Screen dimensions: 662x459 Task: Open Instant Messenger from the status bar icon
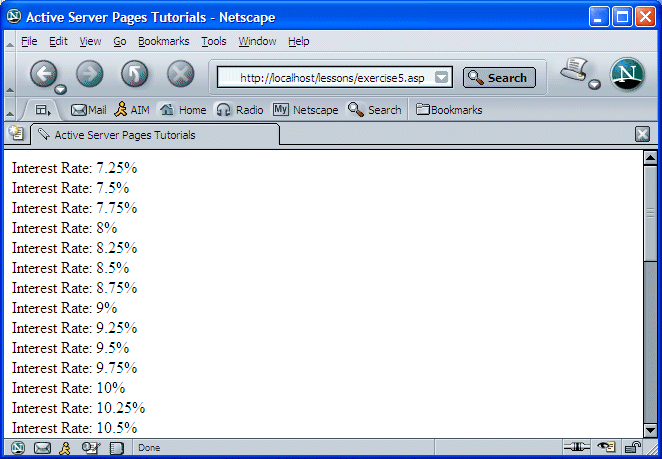tap(65, 448)
